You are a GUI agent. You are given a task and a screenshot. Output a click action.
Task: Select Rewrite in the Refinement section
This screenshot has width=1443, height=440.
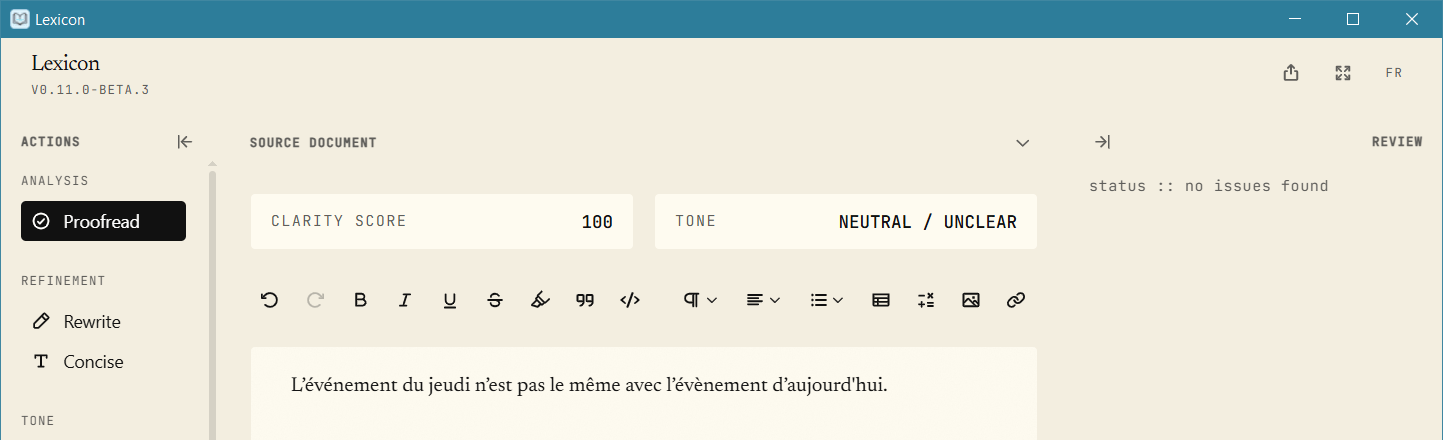click(103, 322)
